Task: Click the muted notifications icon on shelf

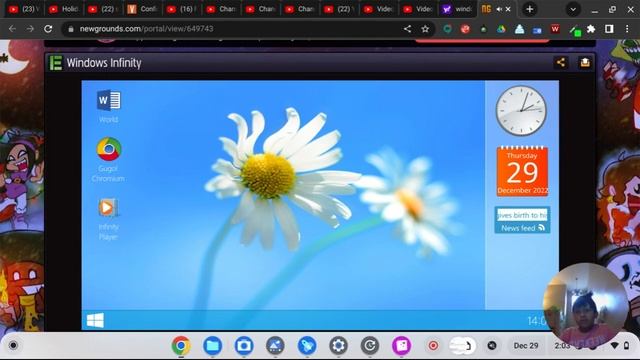Action: tap(492, 346)
